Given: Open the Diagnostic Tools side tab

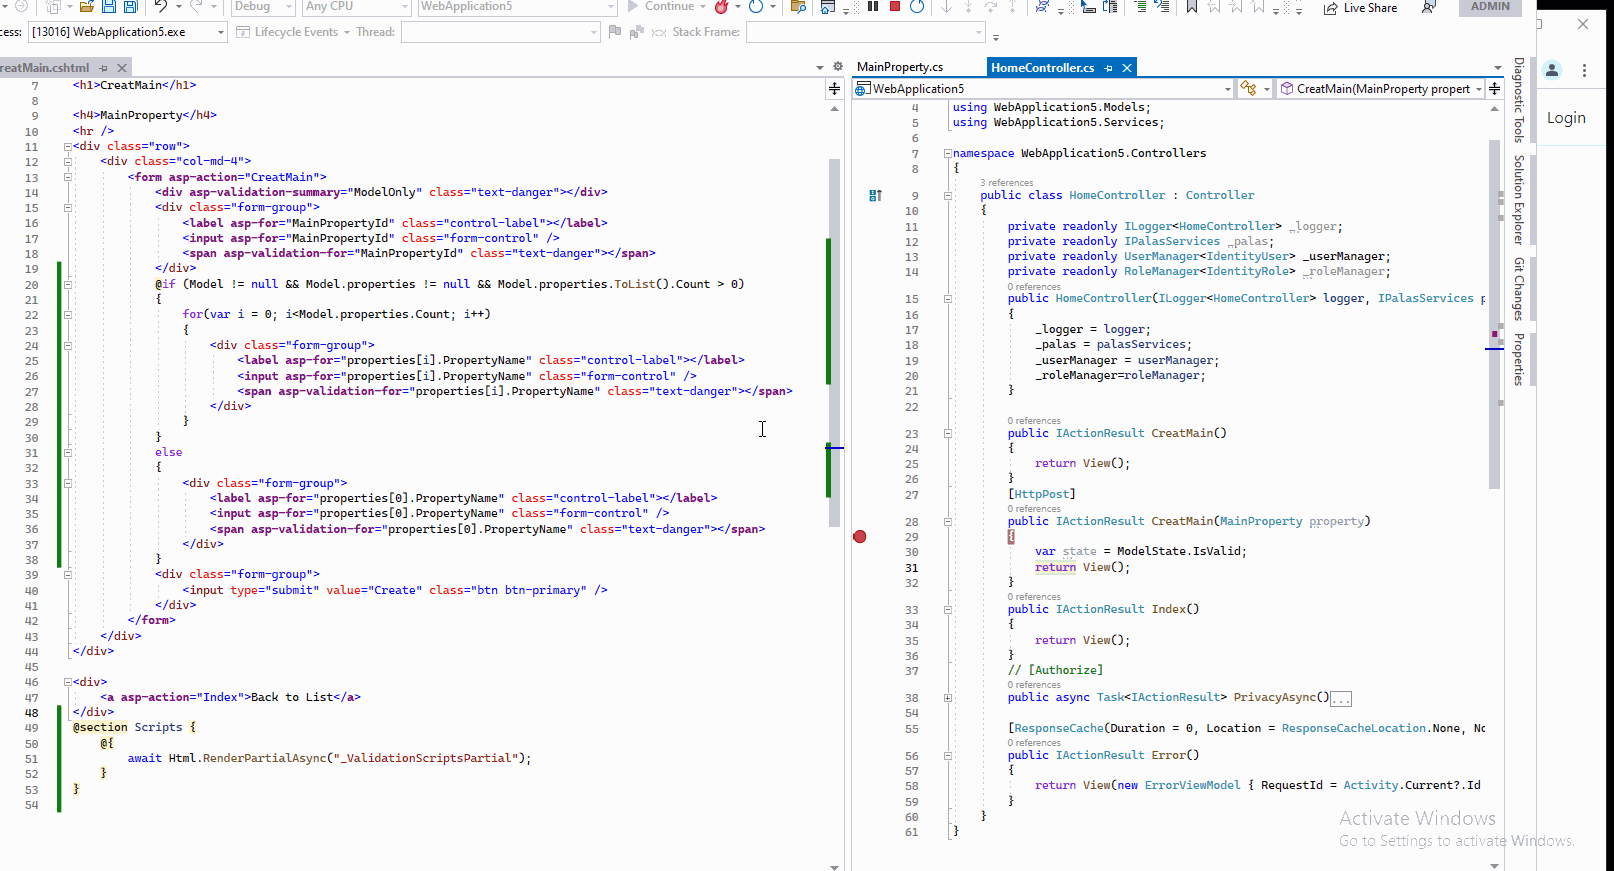Looking at the screenshot, I should click(1519, 100).
